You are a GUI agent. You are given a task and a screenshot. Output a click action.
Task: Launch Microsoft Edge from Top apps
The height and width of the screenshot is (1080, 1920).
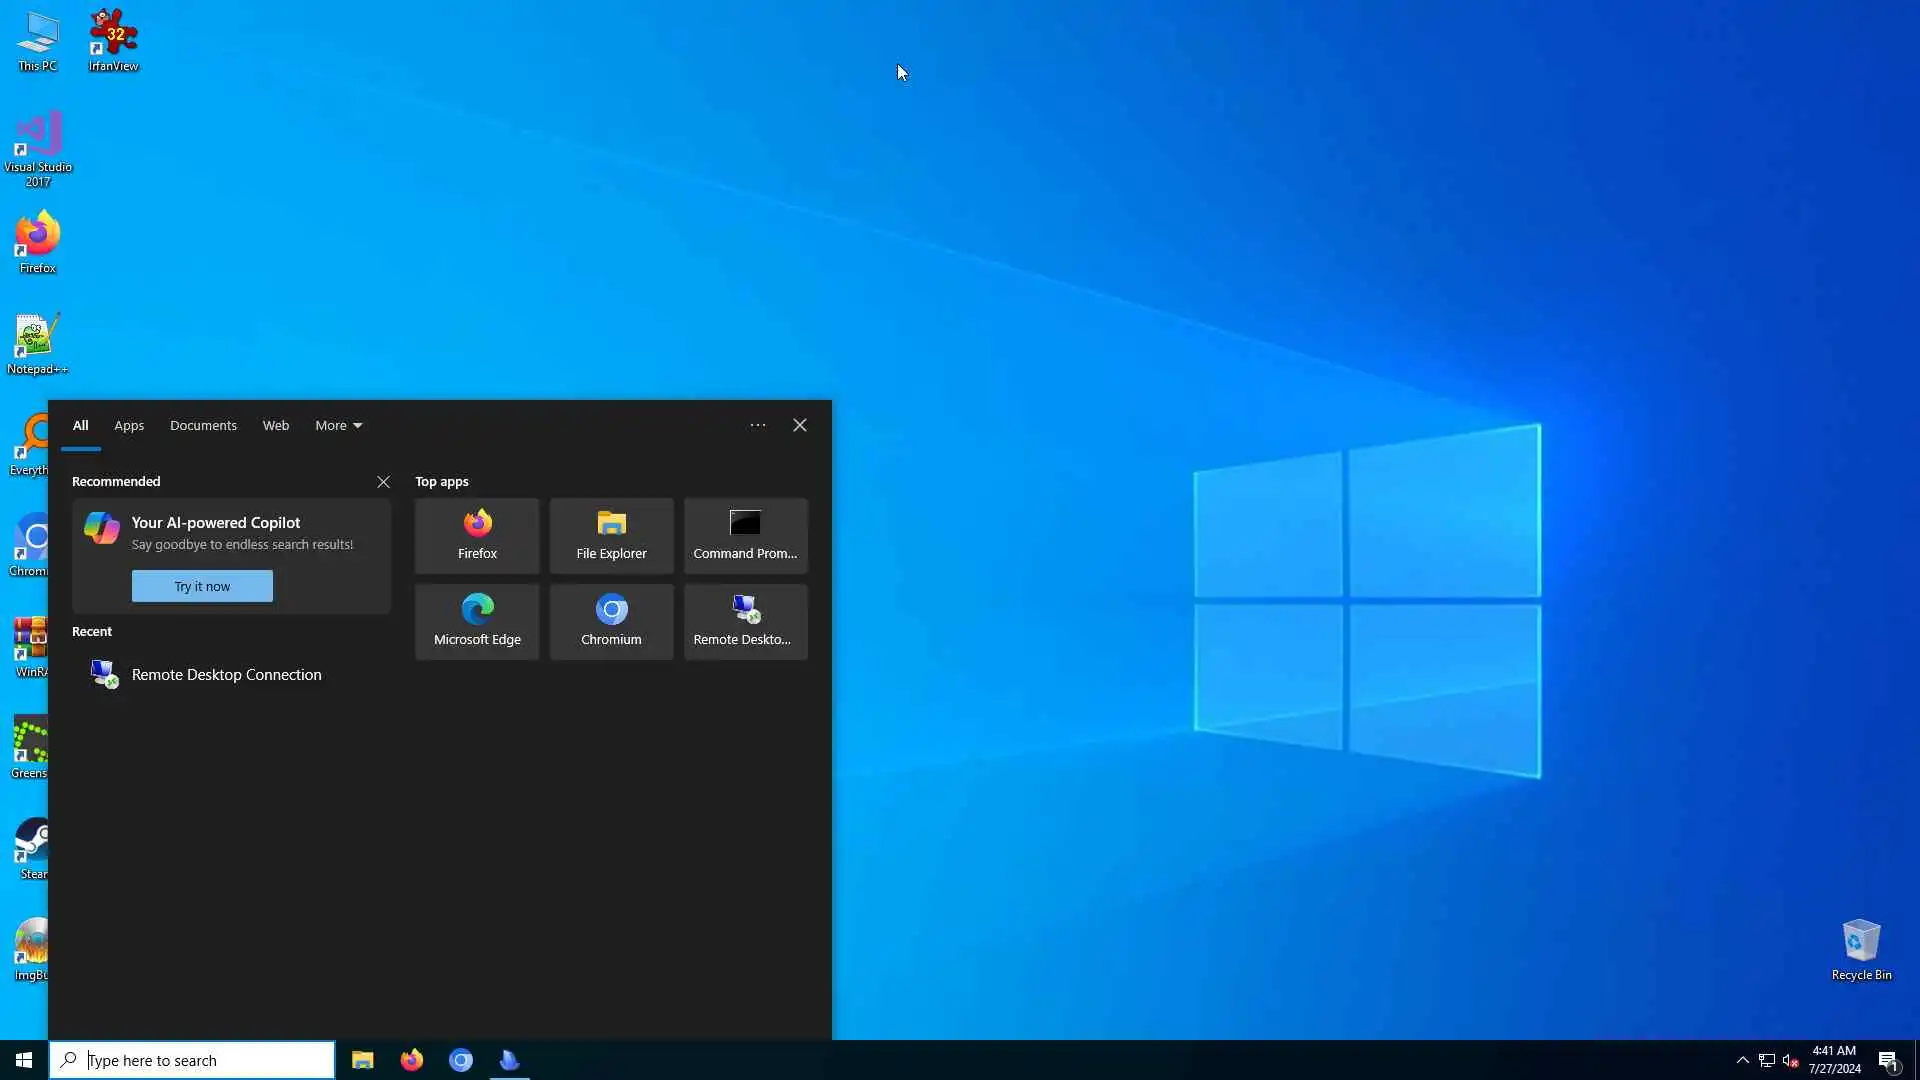coord(477,621)
